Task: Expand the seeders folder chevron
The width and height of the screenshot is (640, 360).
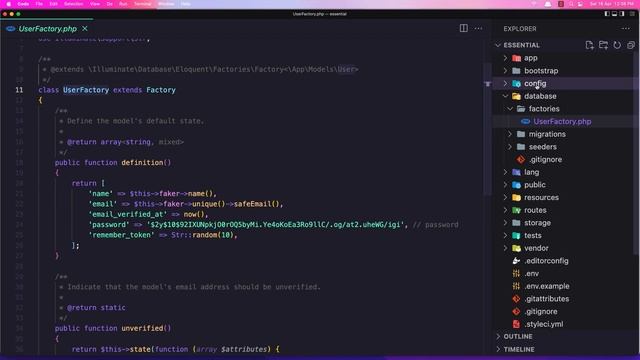Action: [x=510, y=147]
